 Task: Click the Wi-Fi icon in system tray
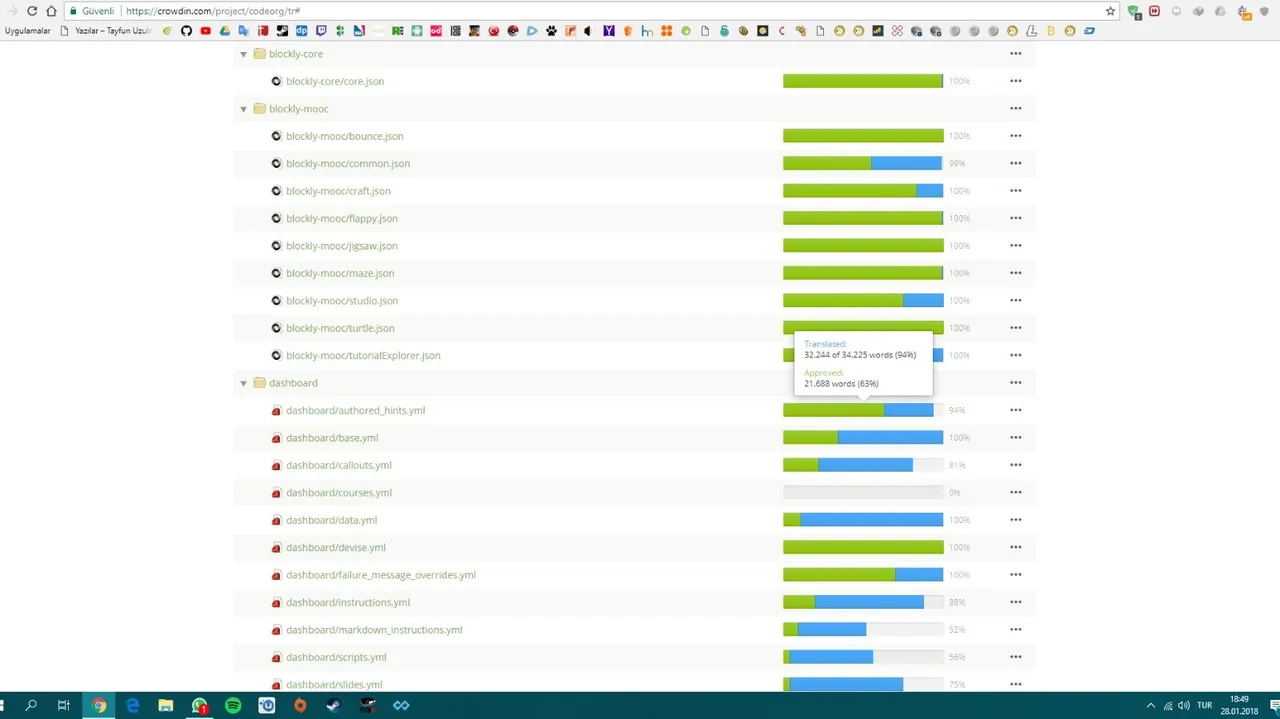pos(1168,705)
